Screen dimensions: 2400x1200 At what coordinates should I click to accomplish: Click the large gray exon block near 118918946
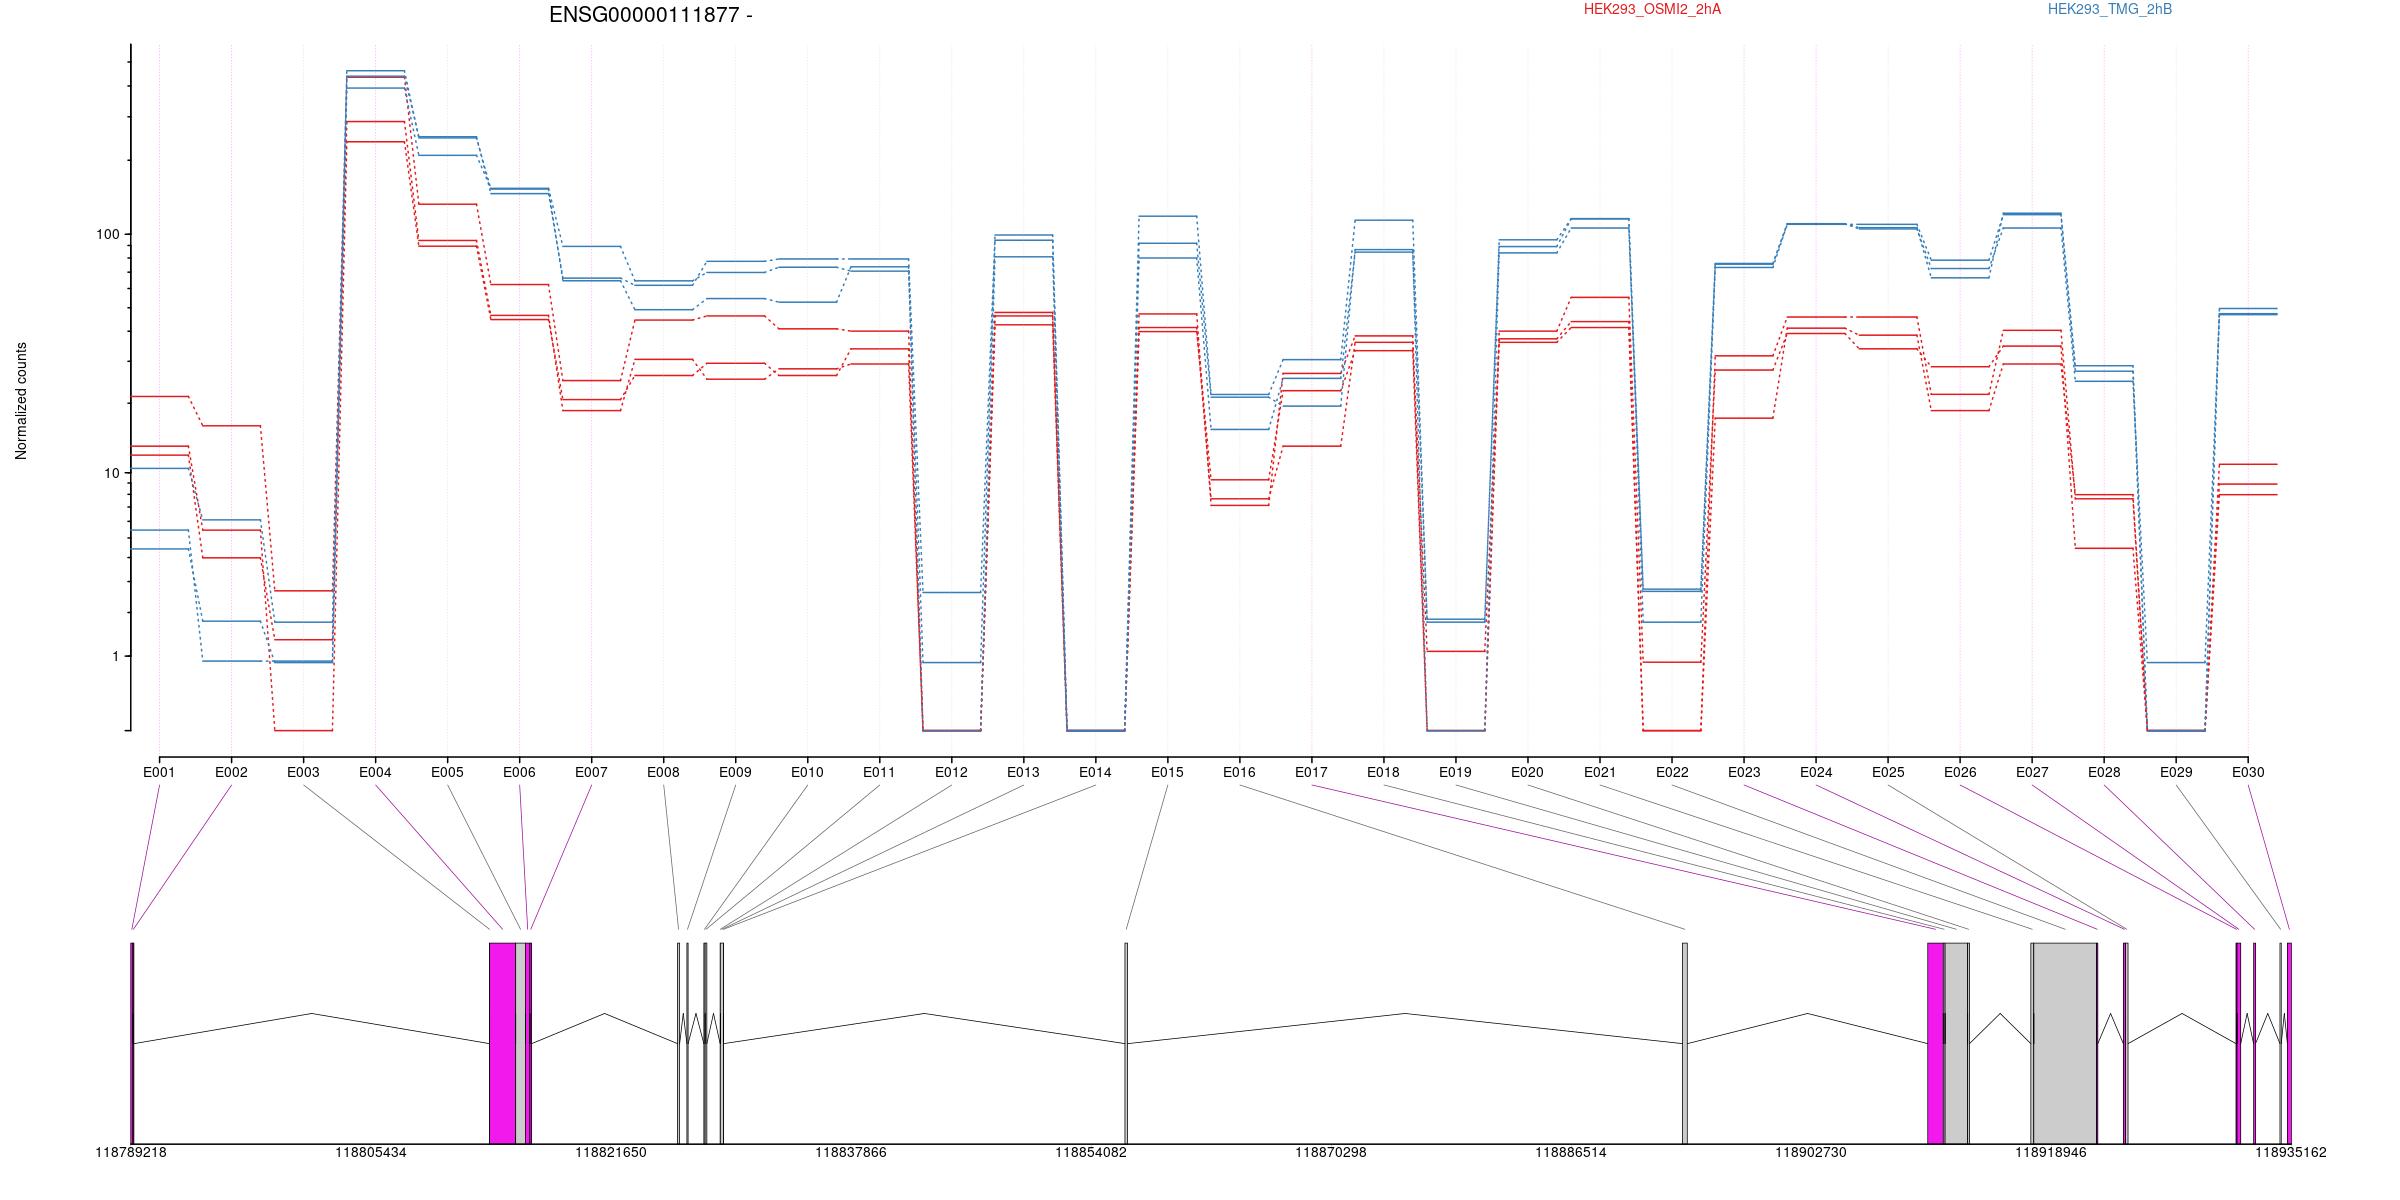tap(2065, 1043)
